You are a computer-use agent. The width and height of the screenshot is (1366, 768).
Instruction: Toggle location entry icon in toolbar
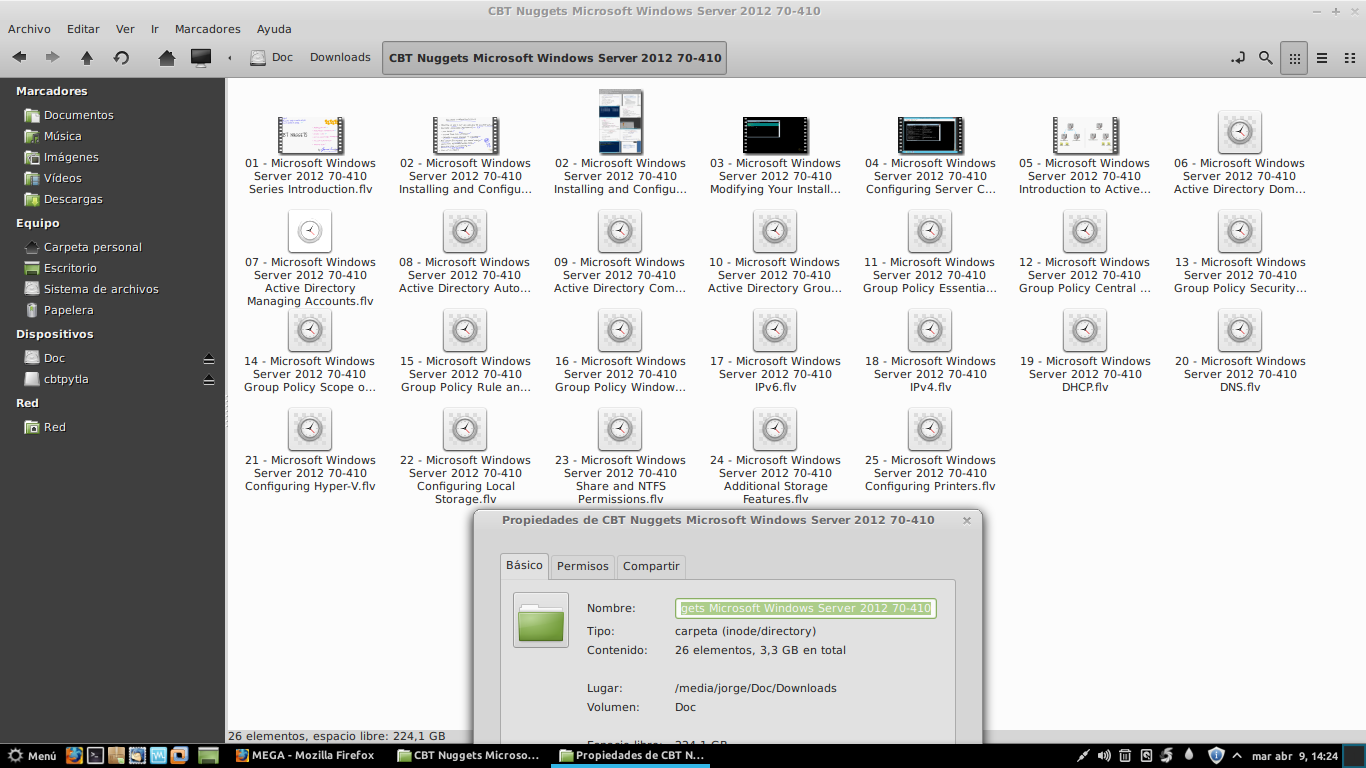click(1238, 58)
